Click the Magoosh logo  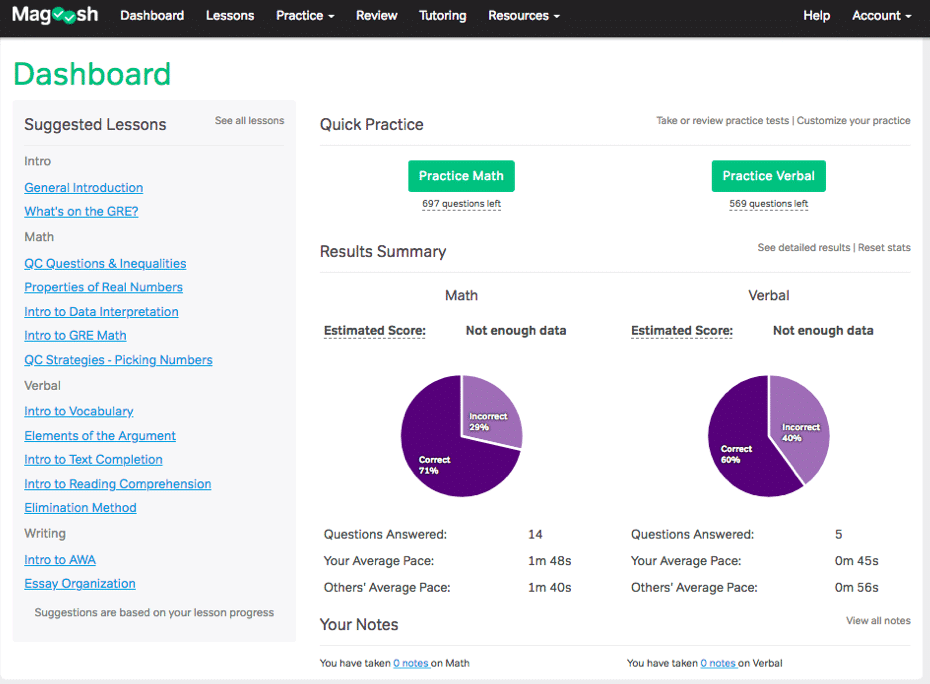click(x=55, y=15)
